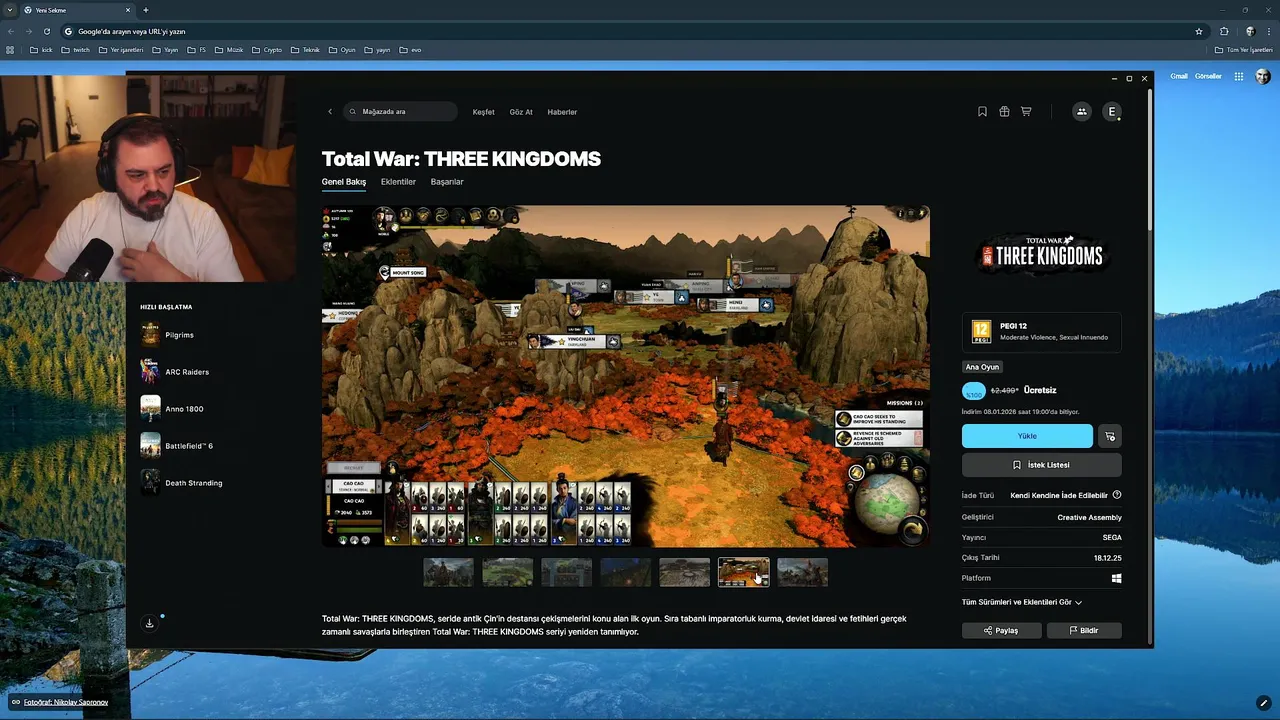Click the Windows platform icon
Image resolution: width=1280 pixels, height=720 pixels.
coord(1116,578)
